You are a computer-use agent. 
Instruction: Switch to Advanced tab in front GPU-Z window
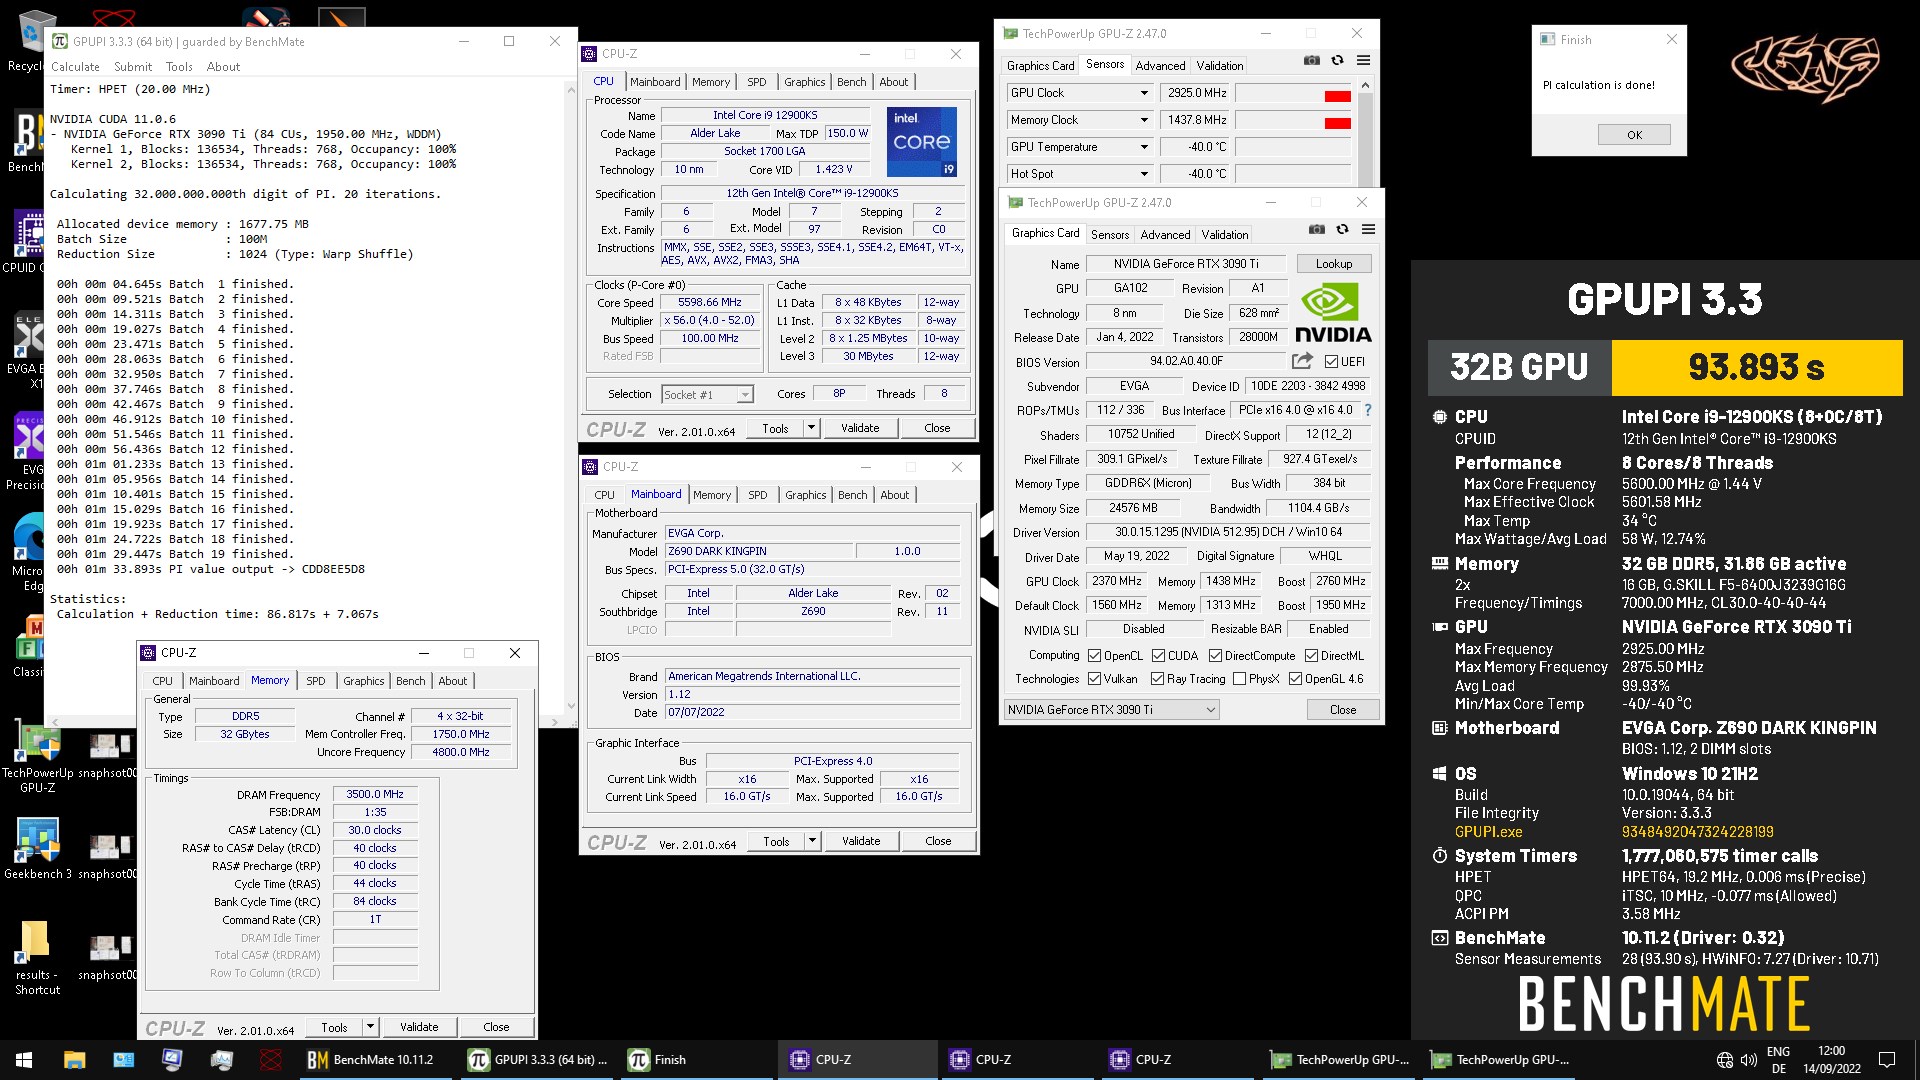tap(1165, 235)
